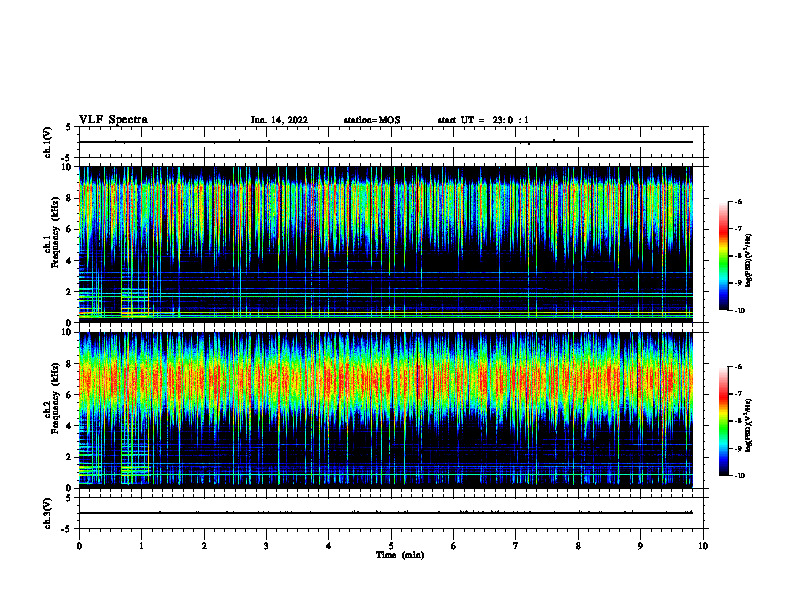Click the "2" minute tick on time axis
The height and width of the screenshot is (612, 792).
point(204,546)
